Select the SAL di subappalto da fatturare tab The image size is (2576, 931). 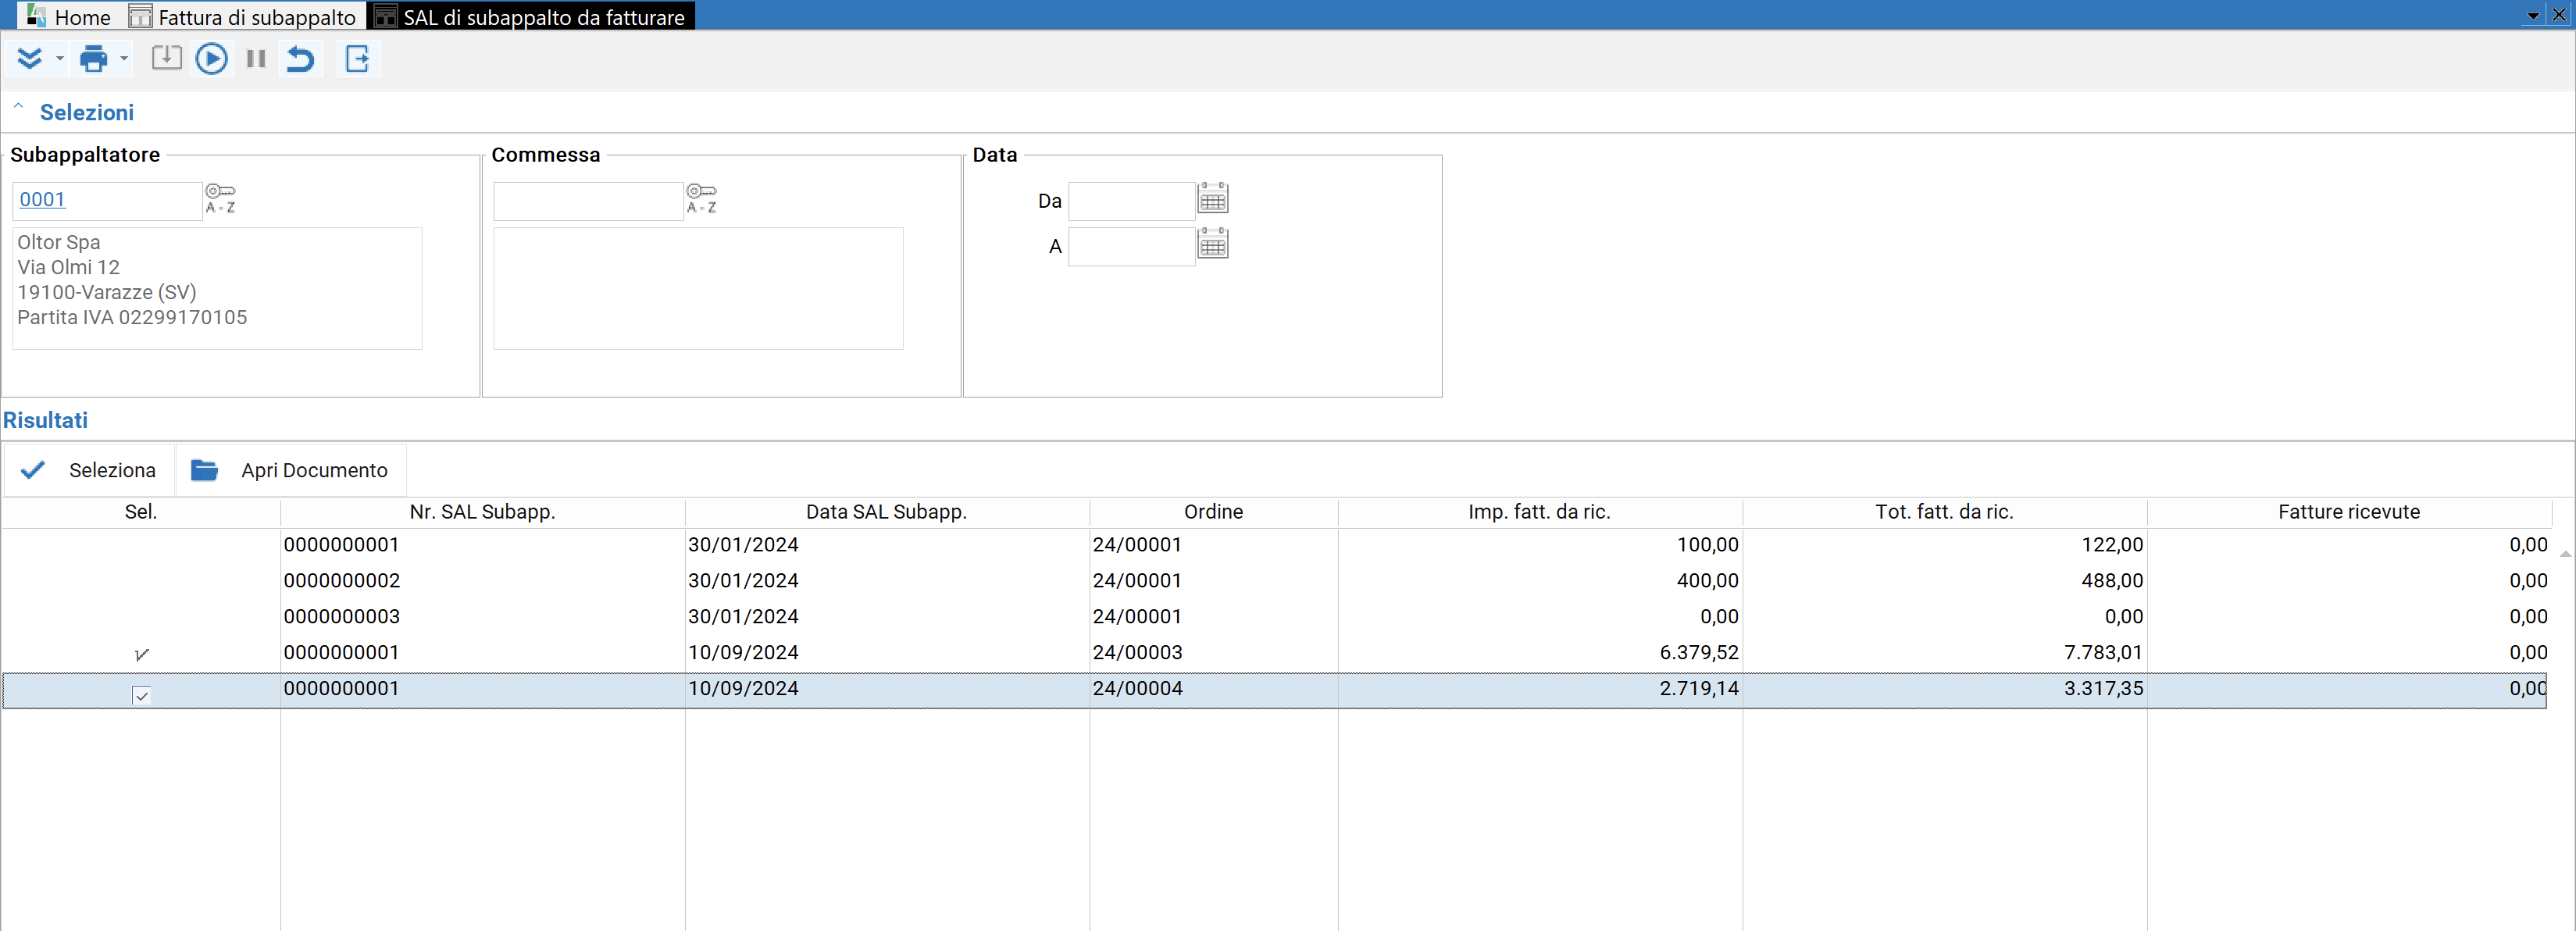coord(530,17)
